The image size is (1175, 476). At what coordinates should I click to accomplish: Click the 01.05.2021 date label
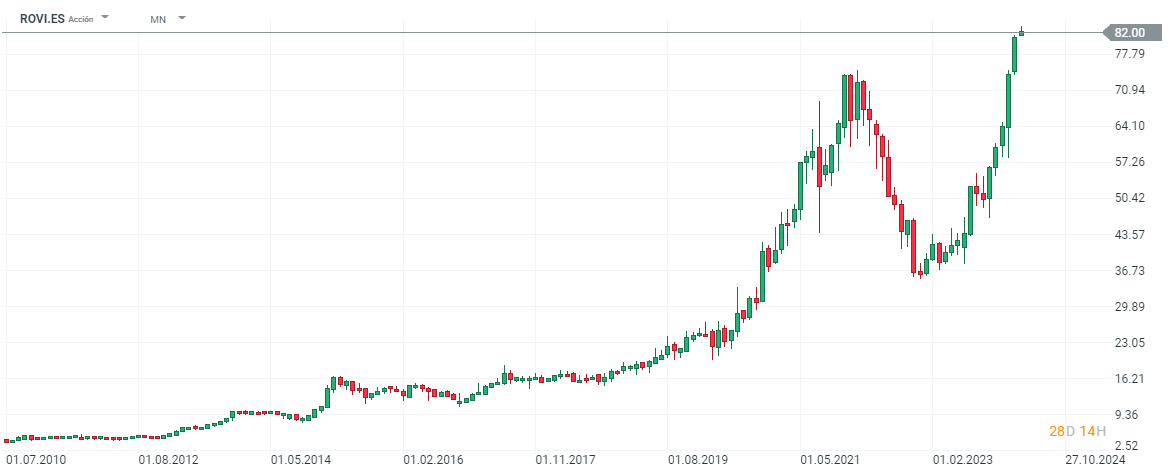[x=833, y=461]
